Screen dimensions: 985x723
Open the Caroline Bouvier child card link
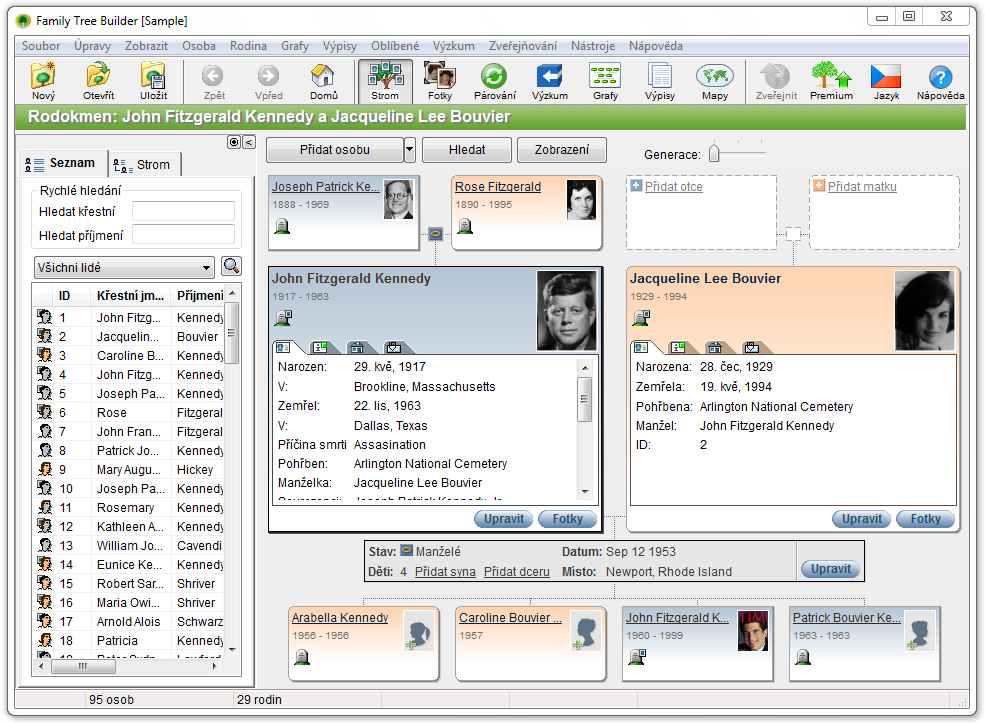pyautogui.click(x=510, y=618)
